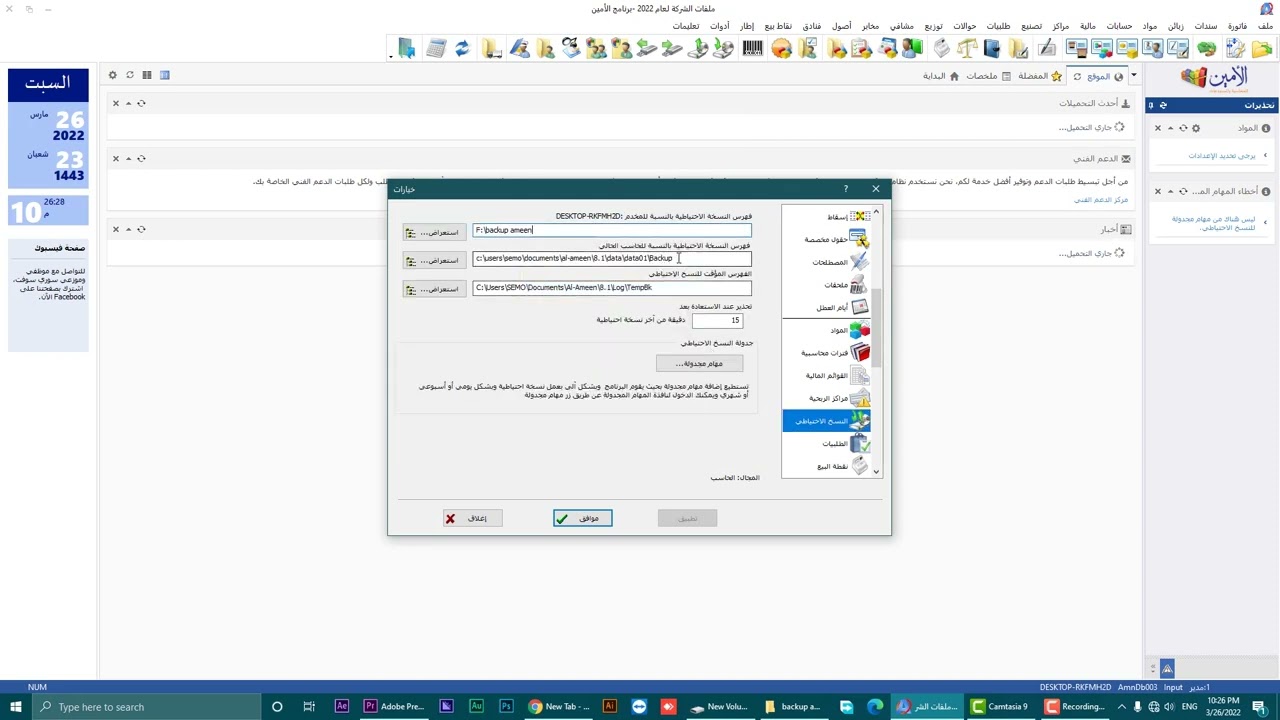
Task: Open the مواد menu
Action: point(1150,26)
